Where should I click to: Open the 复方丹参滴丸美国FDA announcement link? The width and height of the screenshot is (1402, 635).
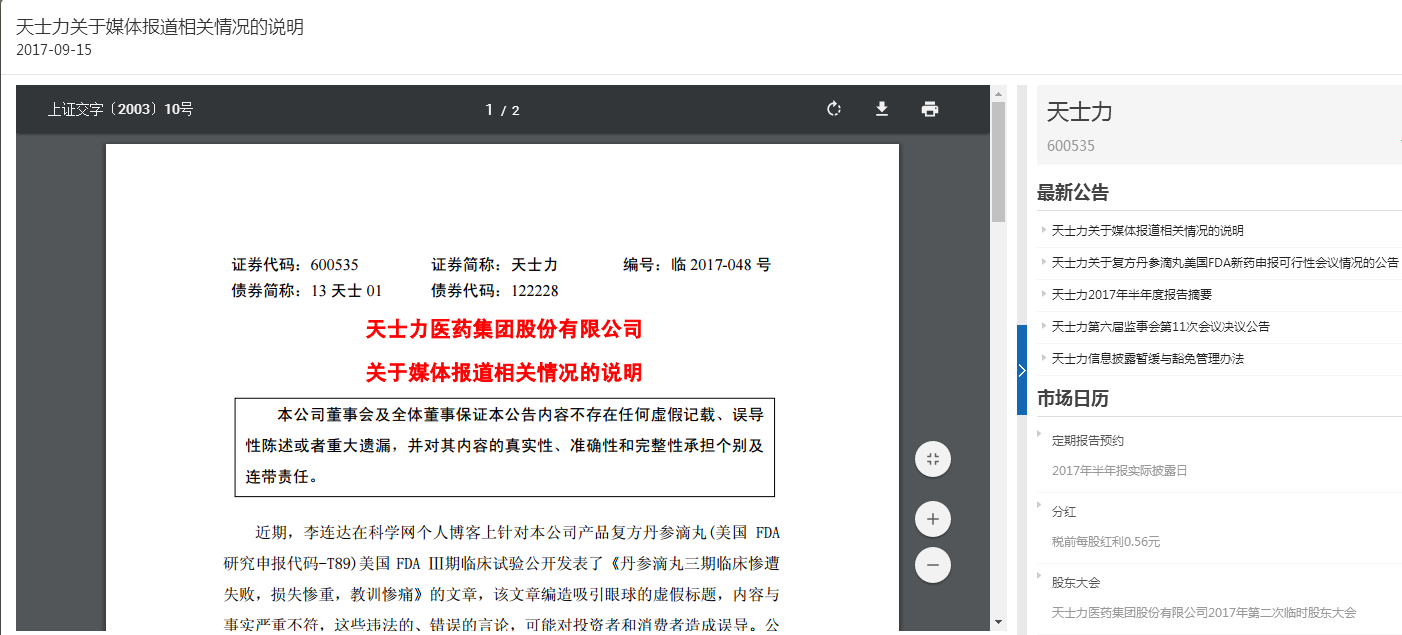1224,263
